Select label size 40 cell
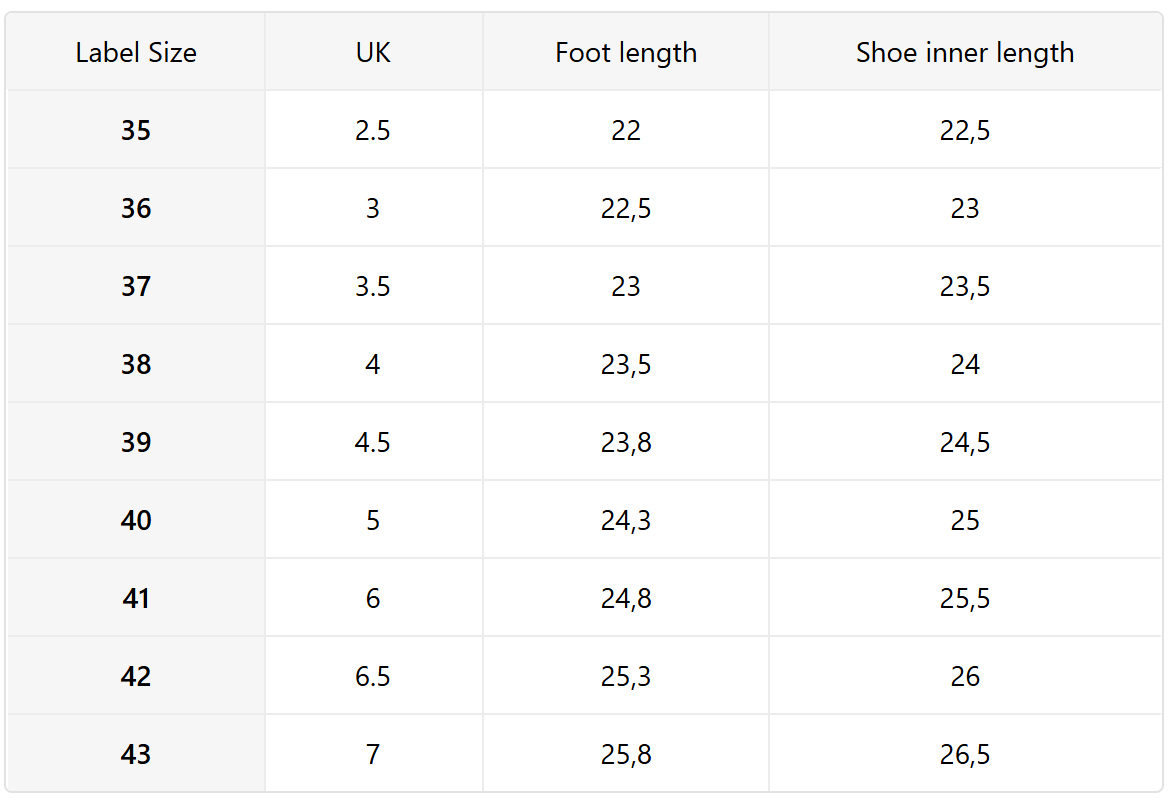1171x799 pixels. point(136,520)
